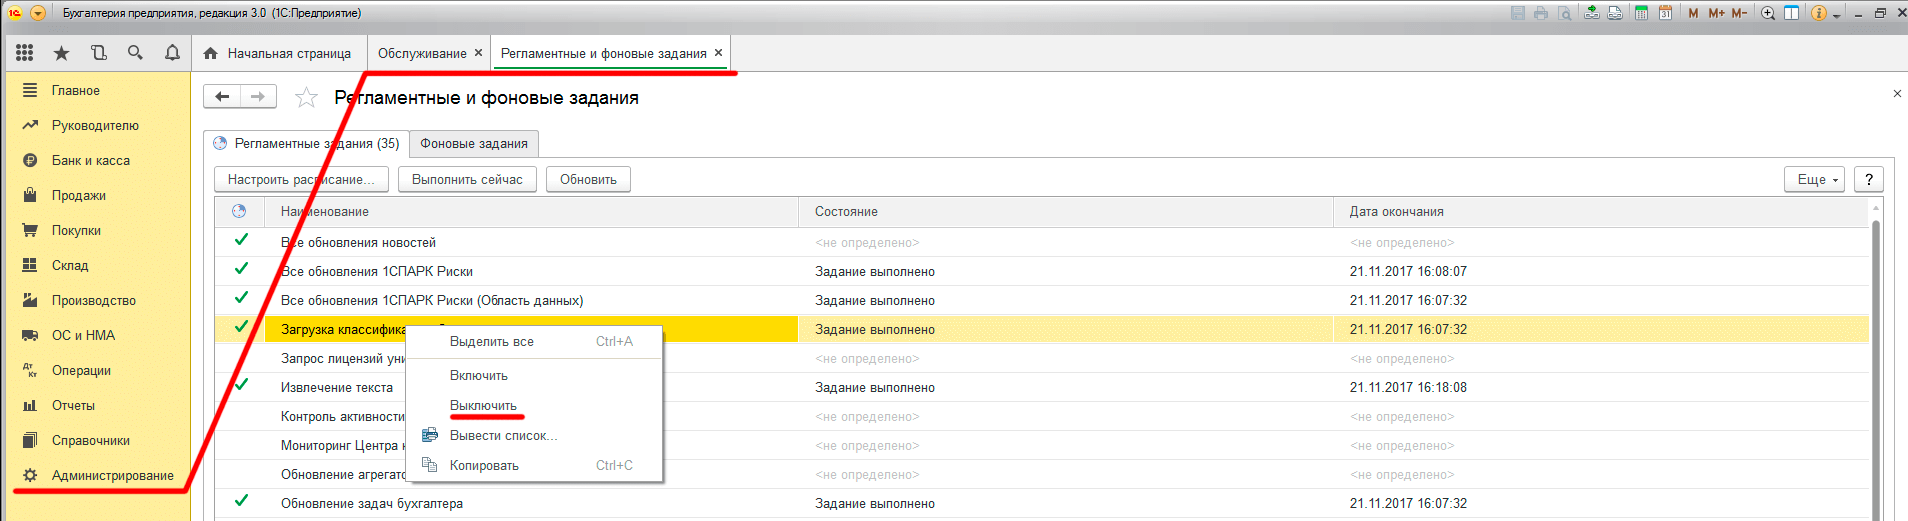Open the history scroll icon
The height and width of the screenshot is (521, 1908).
[98, 53]
